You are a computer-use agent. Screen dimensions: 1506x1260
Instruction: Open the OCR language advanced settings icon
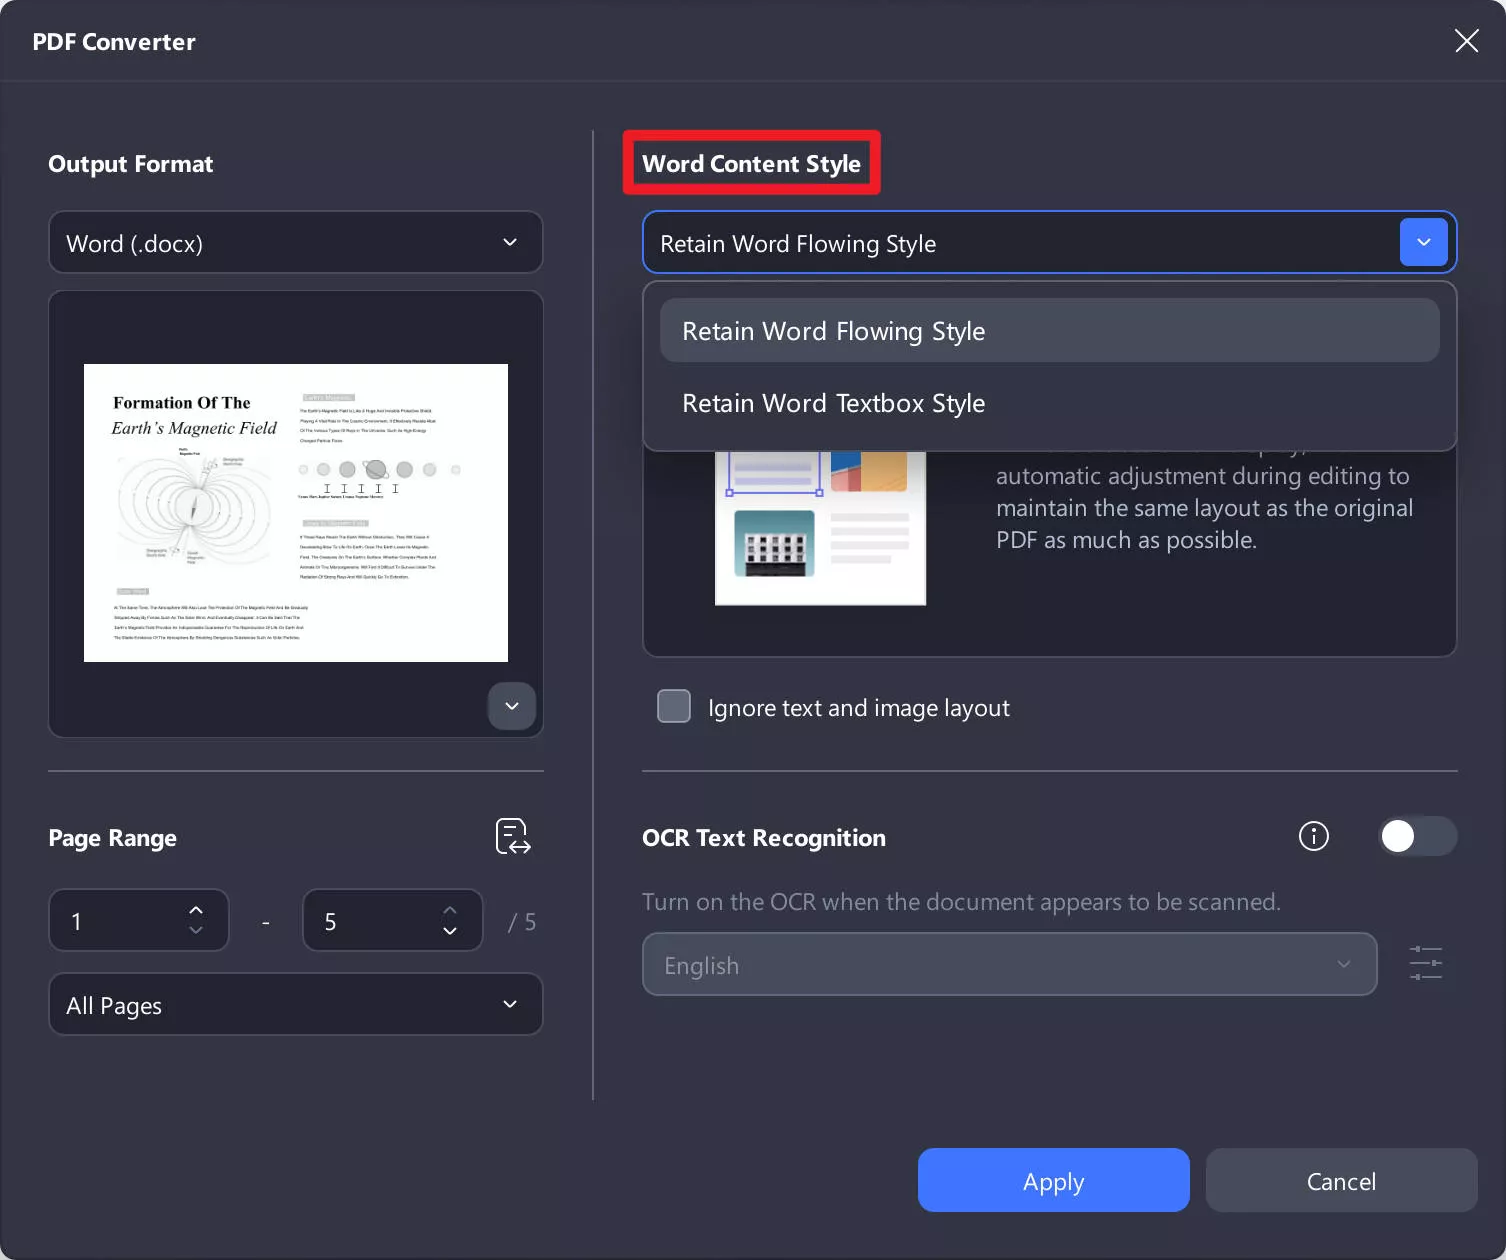pyautogui.click(x=1425, y=963)
